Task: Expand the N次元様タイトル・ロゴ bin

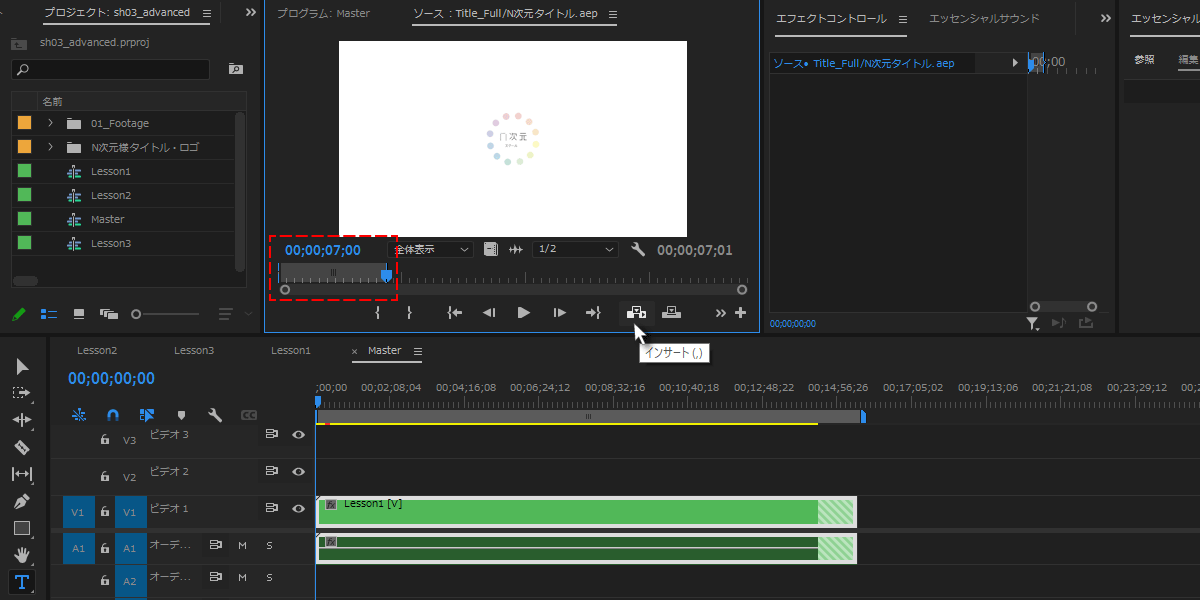Action: [50, 147]
